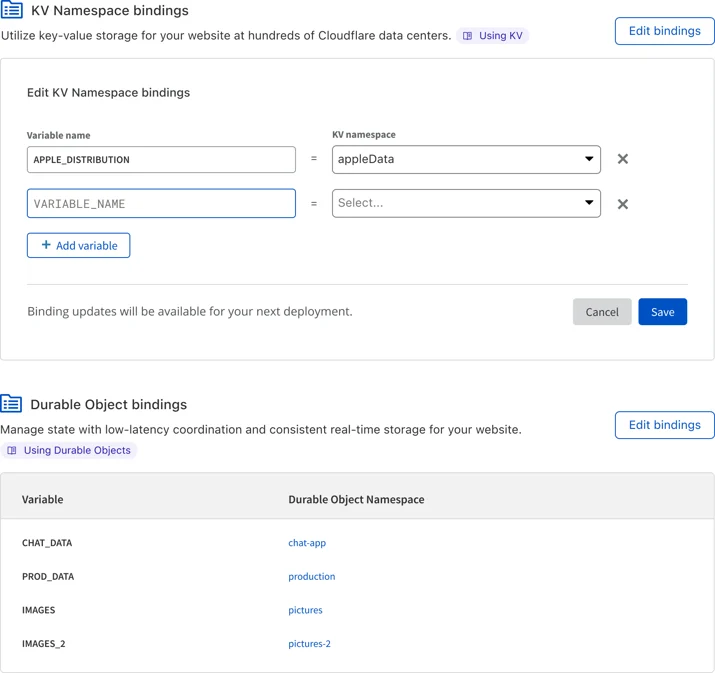Click Edit bindings for KV Namespace
Viewport: 715px width, 673px height.
click(664, 31)
